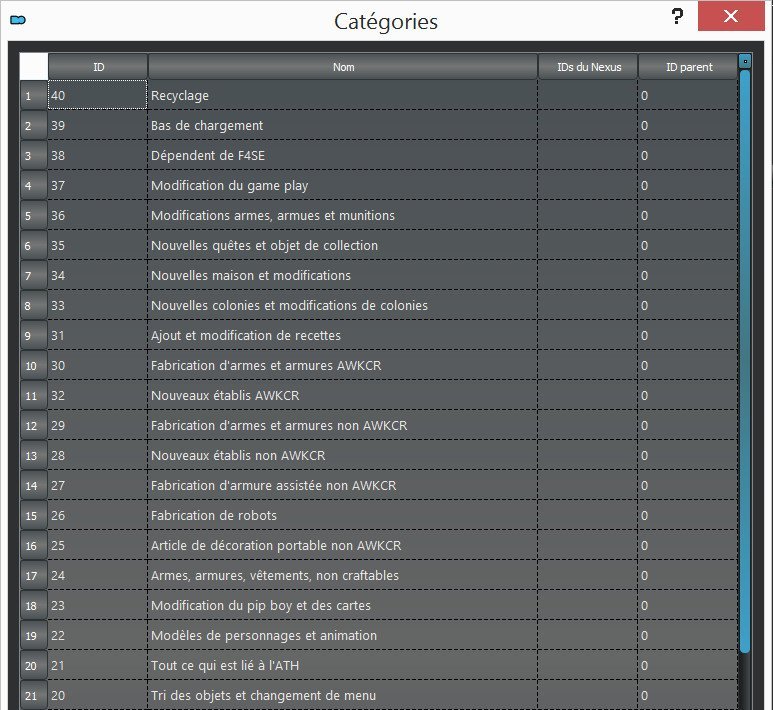
Task: Click the app icon in title bar
Action: click(x=17, y=19)
